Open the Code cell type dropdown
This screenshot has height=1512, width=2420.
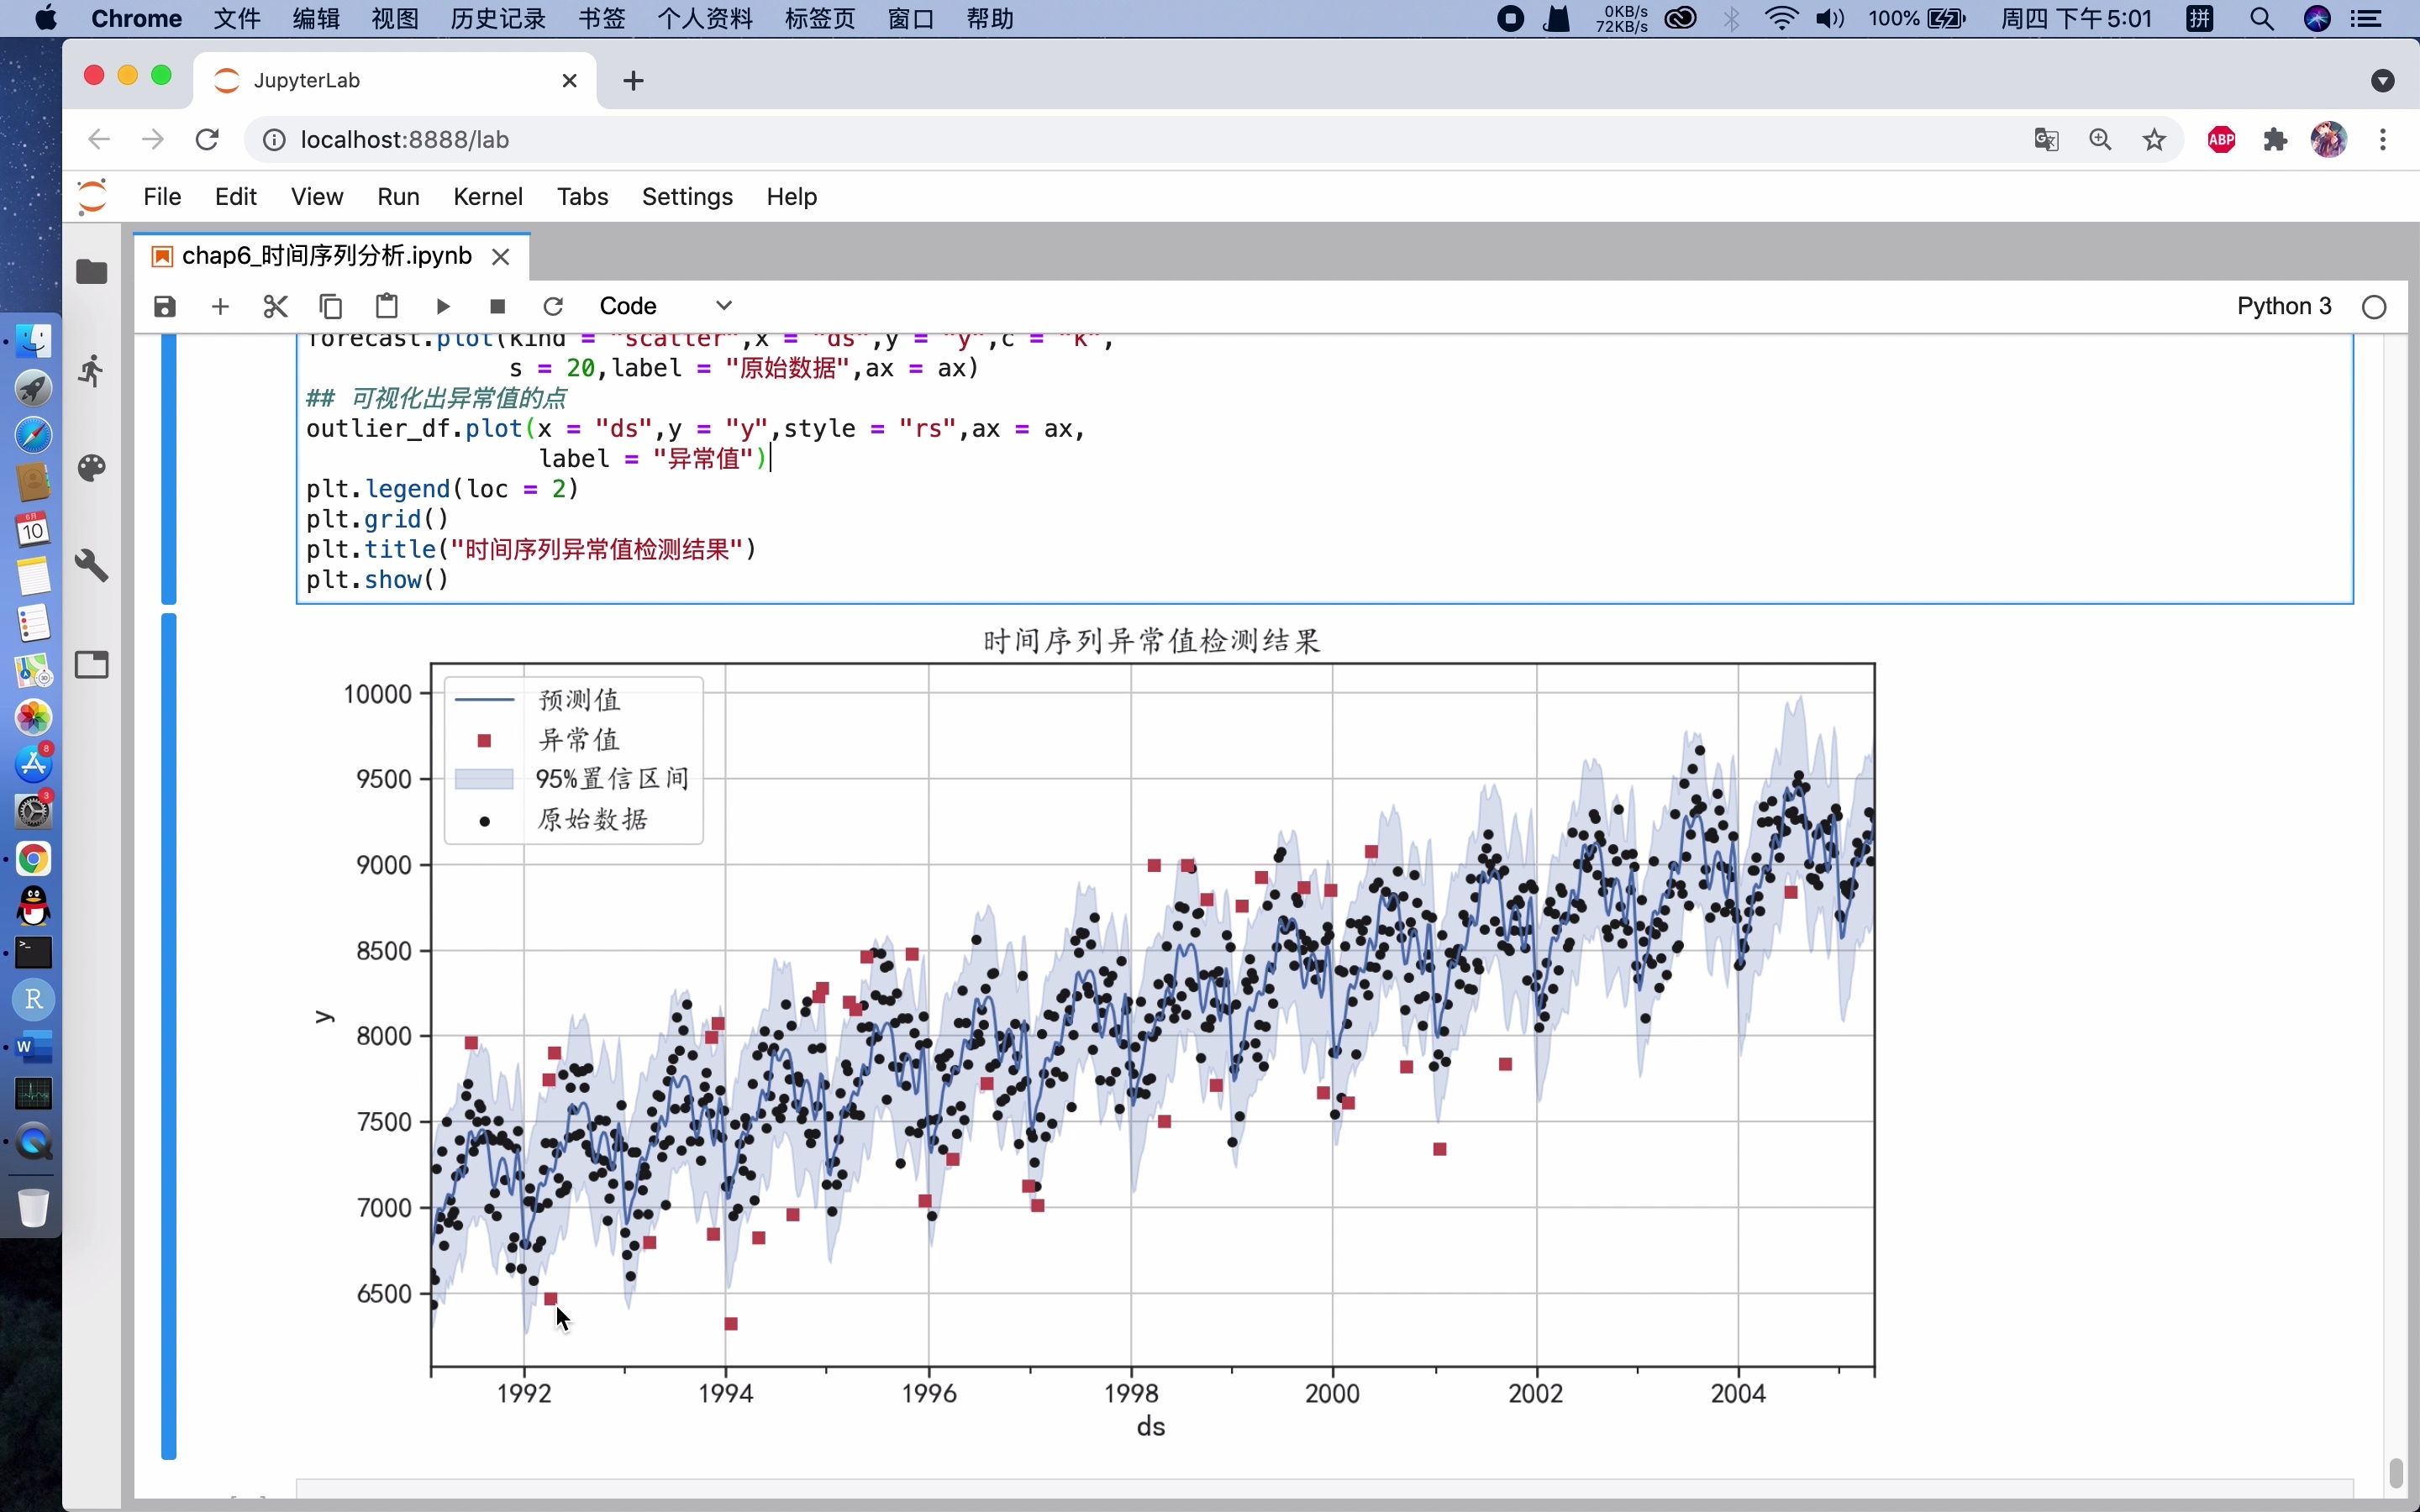coord(665,306)
